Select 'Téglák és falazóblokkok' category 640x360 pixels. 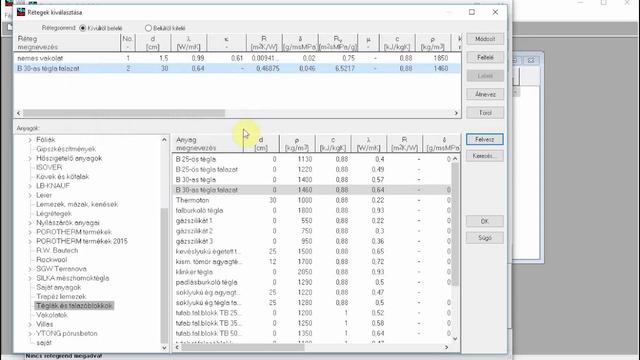[x=74, y=306]
